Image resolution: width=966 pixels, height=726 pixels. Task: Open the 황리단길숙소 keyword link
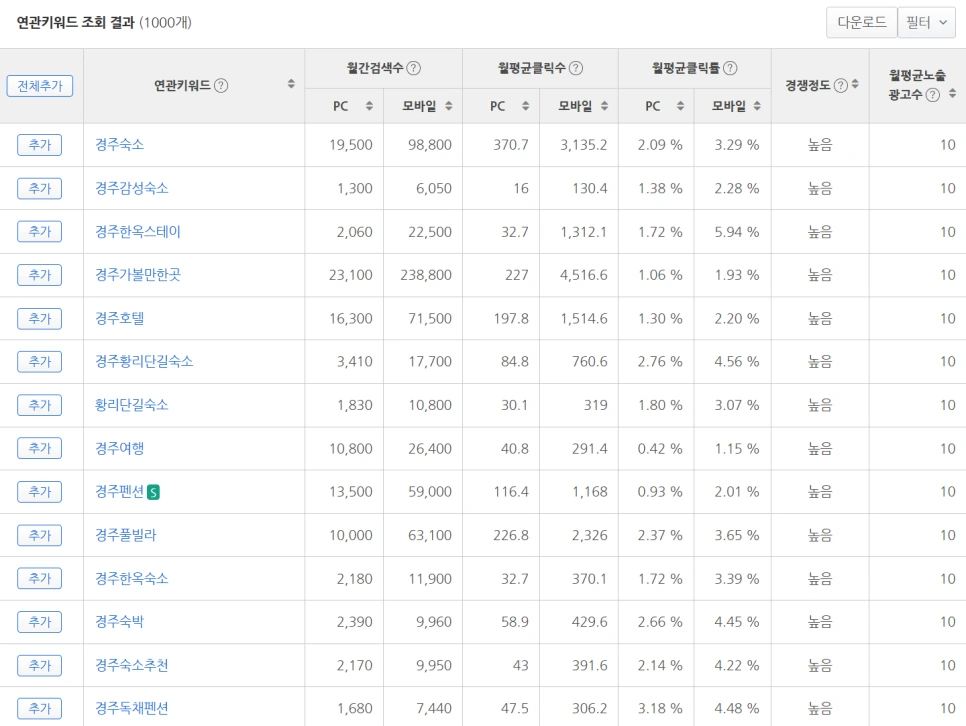pyautogui.click(x=132, y=405)
